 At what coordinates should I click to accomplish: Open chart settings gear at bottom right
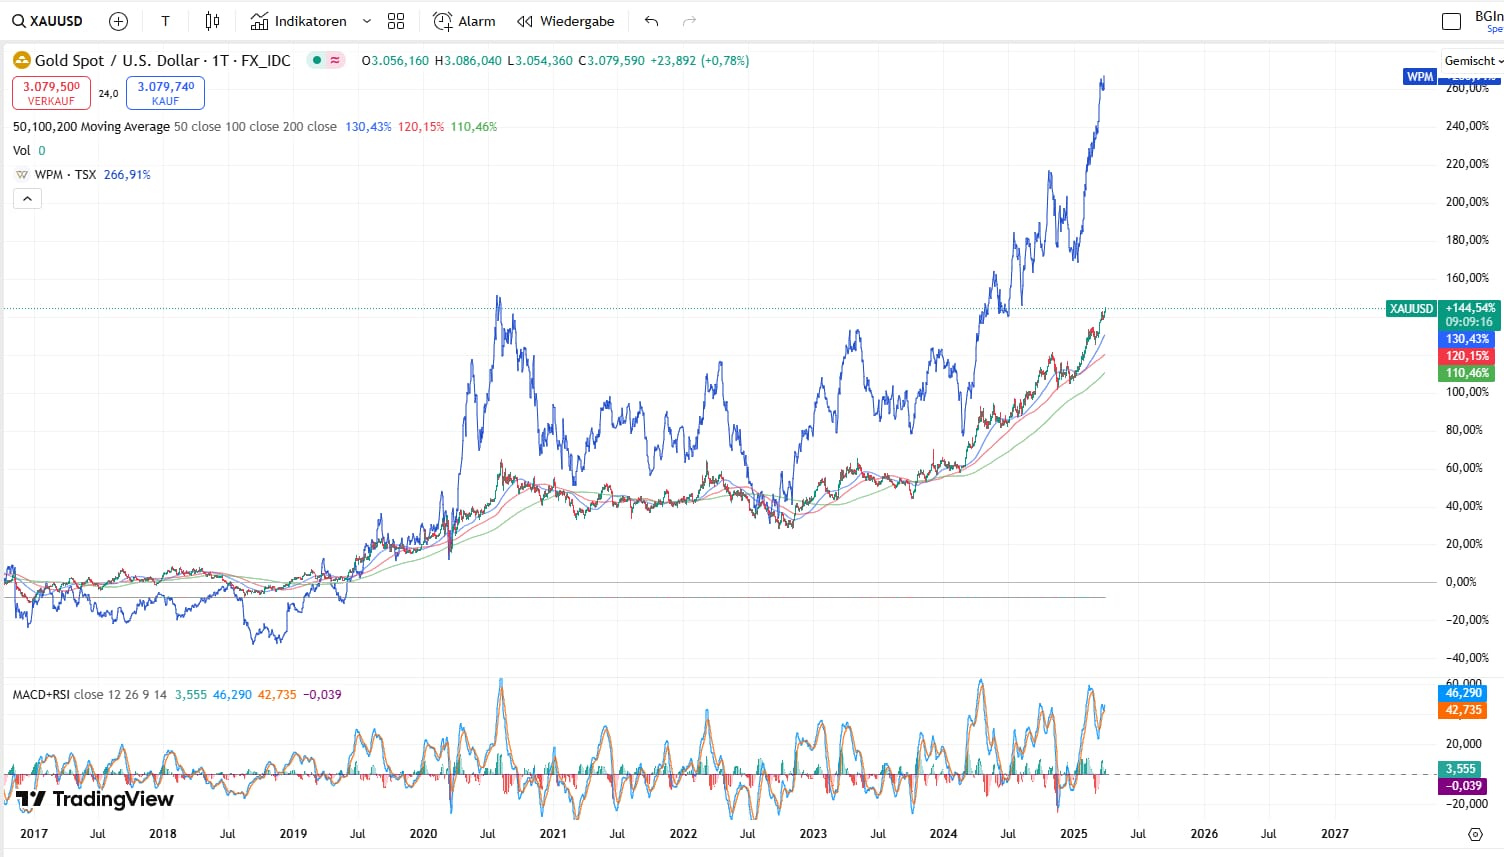1475,834
